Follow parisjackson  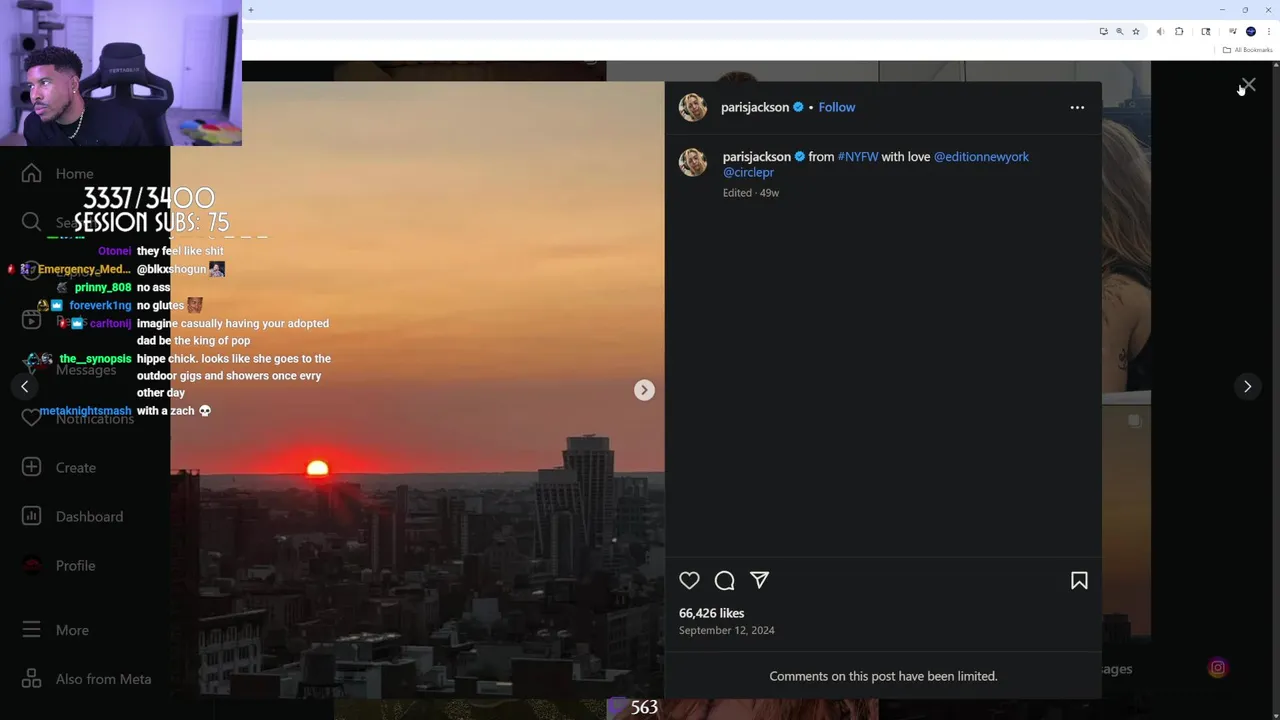tap(836, 107)
